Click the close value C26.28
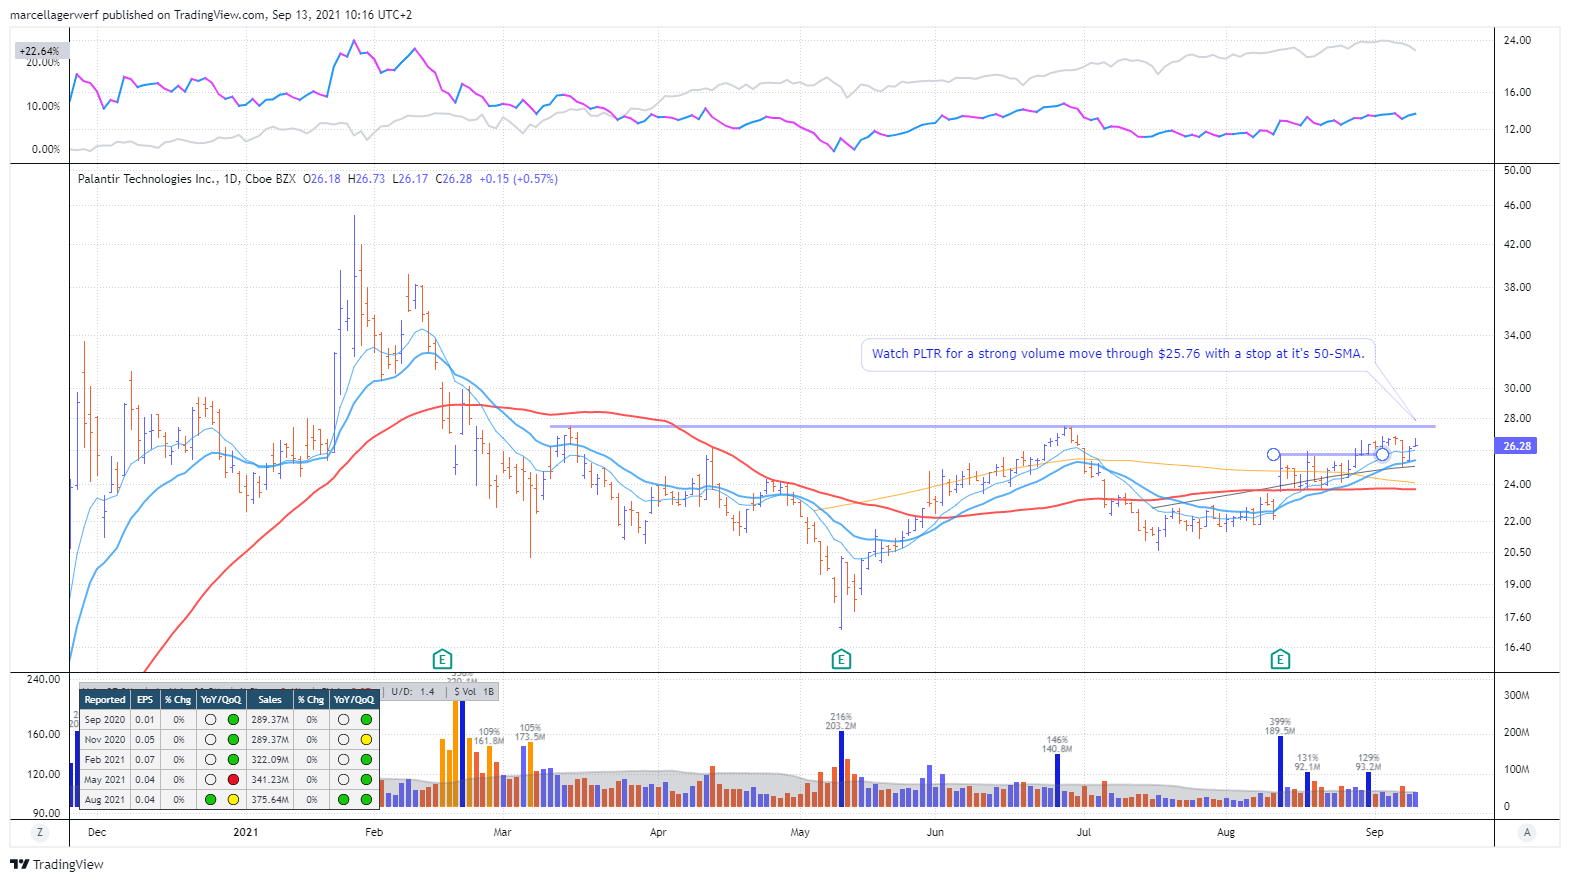 (454, 179)
